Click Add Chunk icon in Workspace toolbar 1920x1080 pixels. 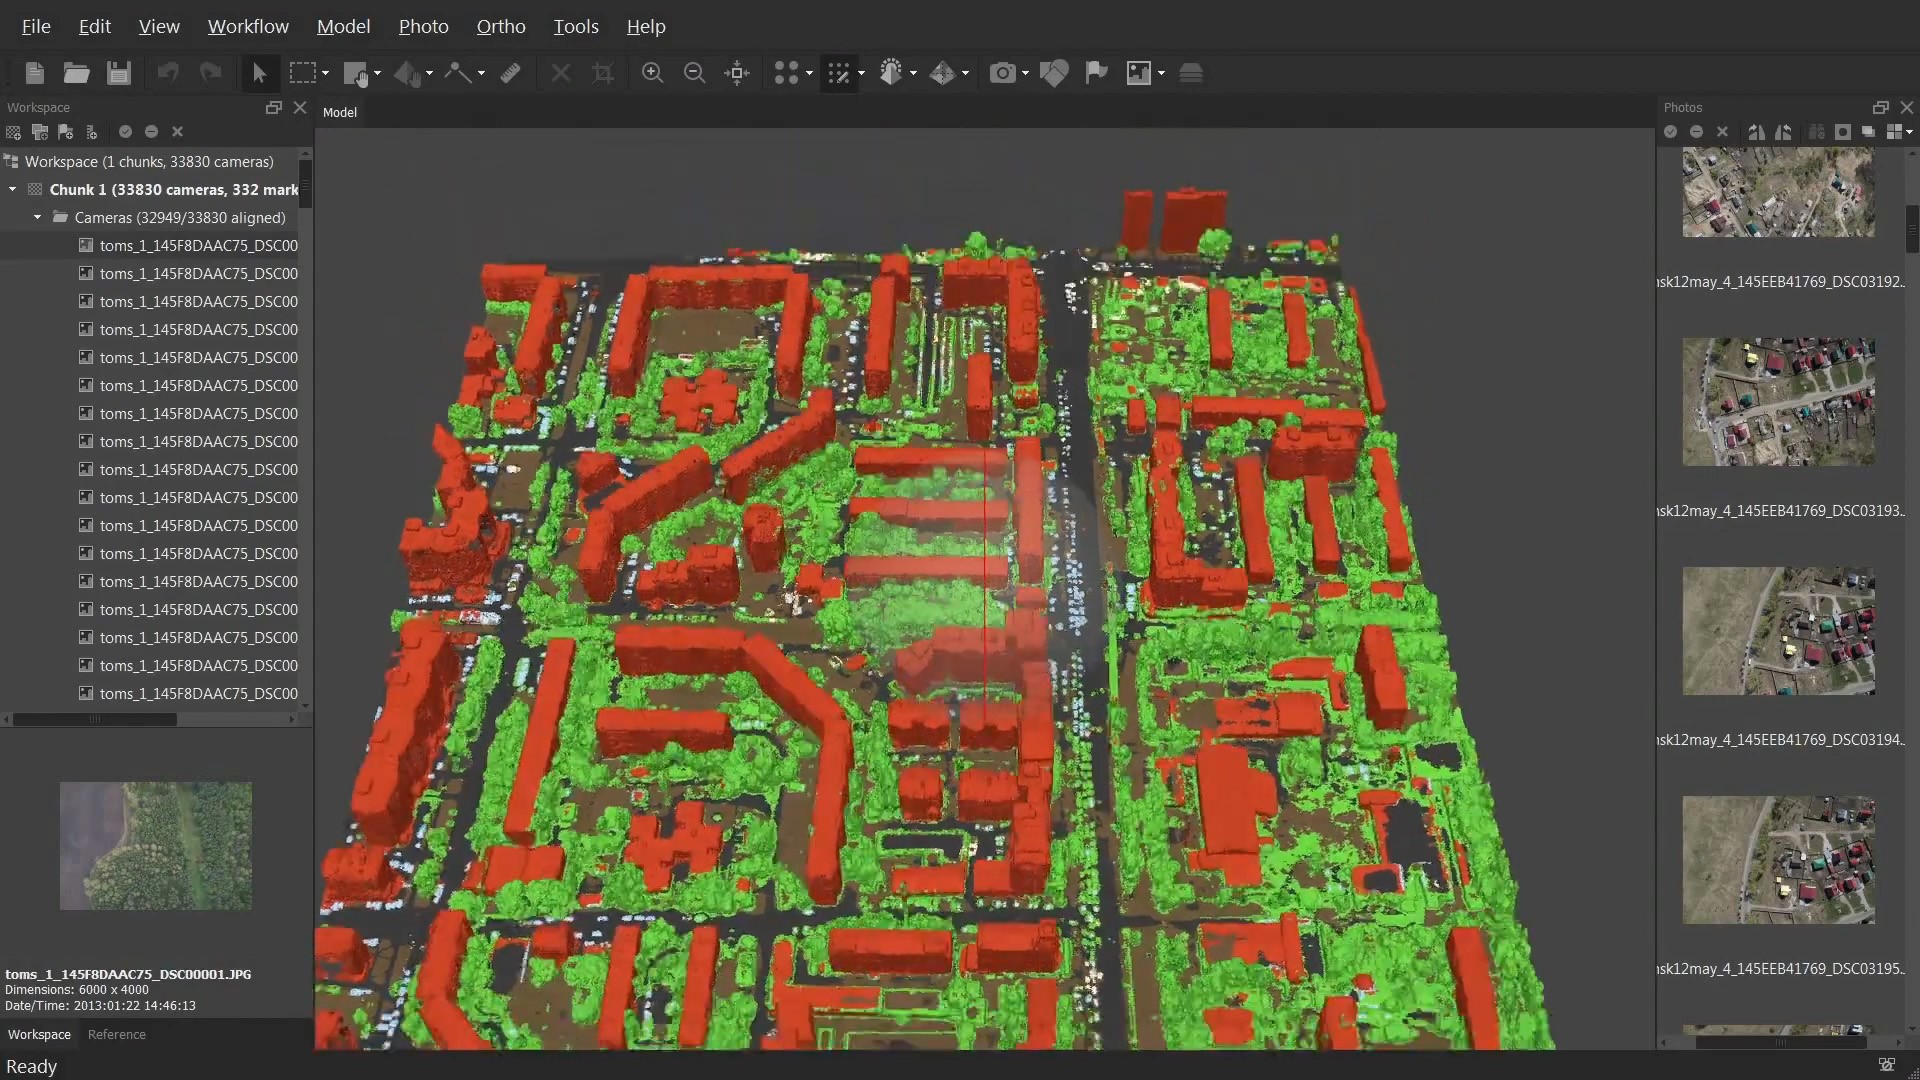13,132
